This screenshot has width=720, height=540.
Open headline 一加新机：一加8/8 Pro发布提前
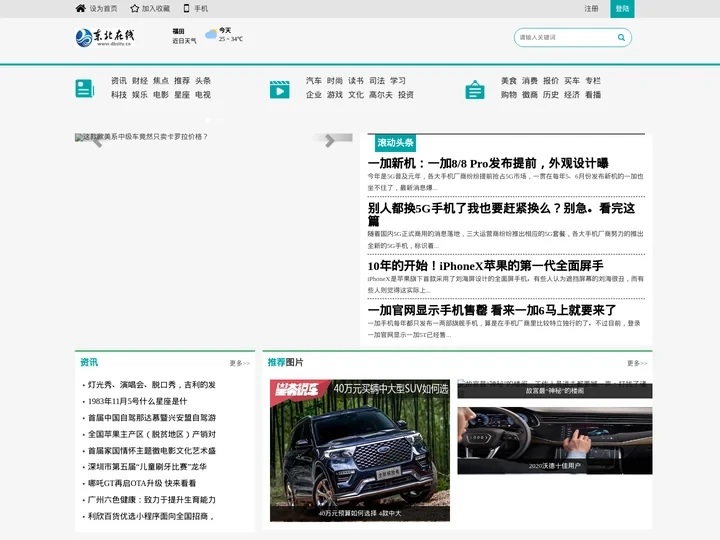[x=488, y=163]
